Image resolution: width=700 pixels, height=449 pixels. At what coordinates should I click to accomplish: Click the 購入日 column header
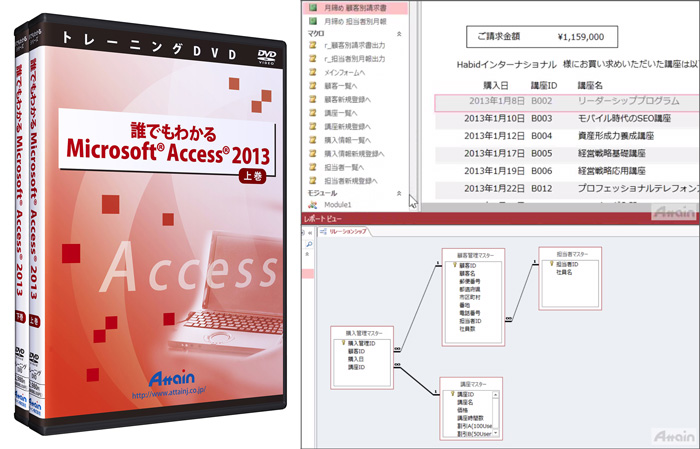496,85
